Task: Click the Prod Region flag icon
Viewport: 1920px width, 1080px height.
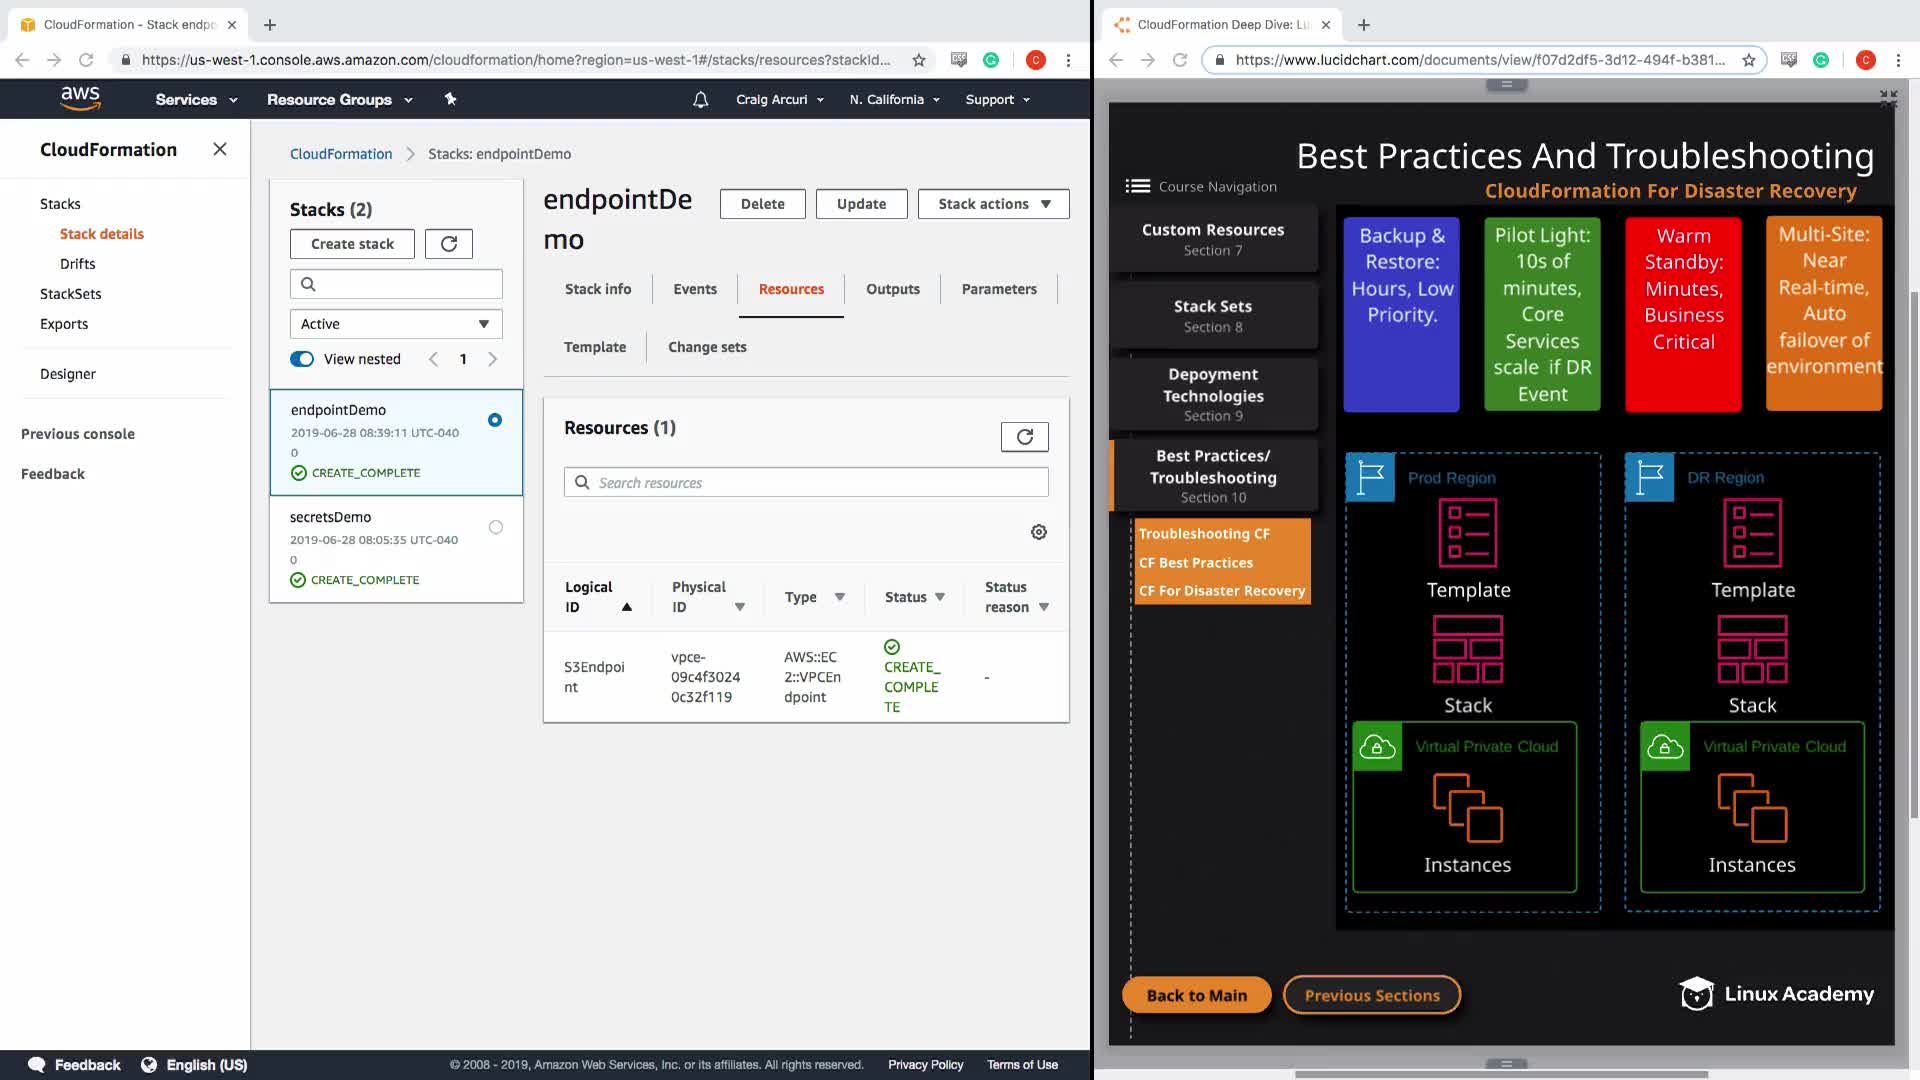Action: pyautogui.click(x=1370, y=477)
